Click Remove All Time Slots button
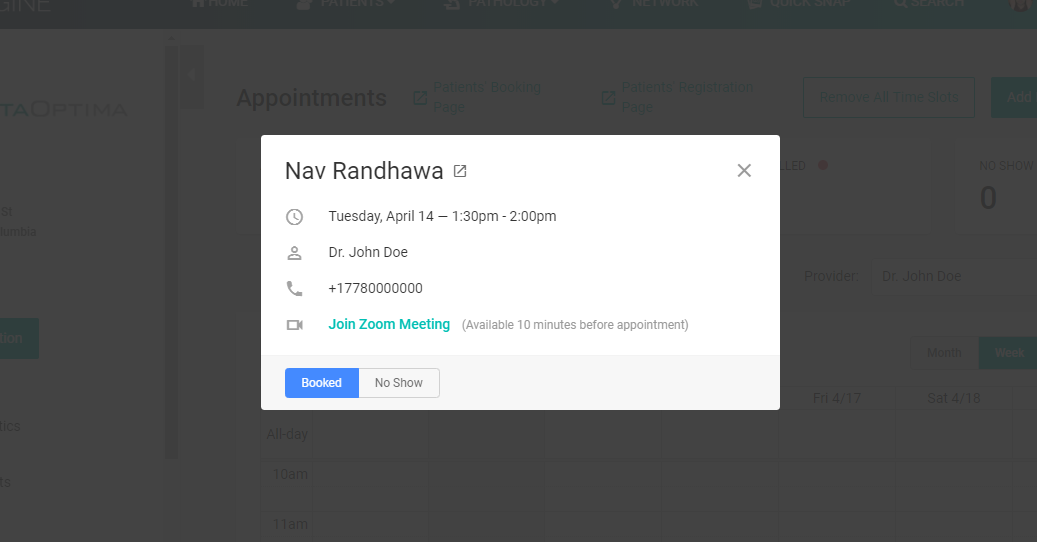Screen dimensions: 1037x542 click(x=888, y=97)
